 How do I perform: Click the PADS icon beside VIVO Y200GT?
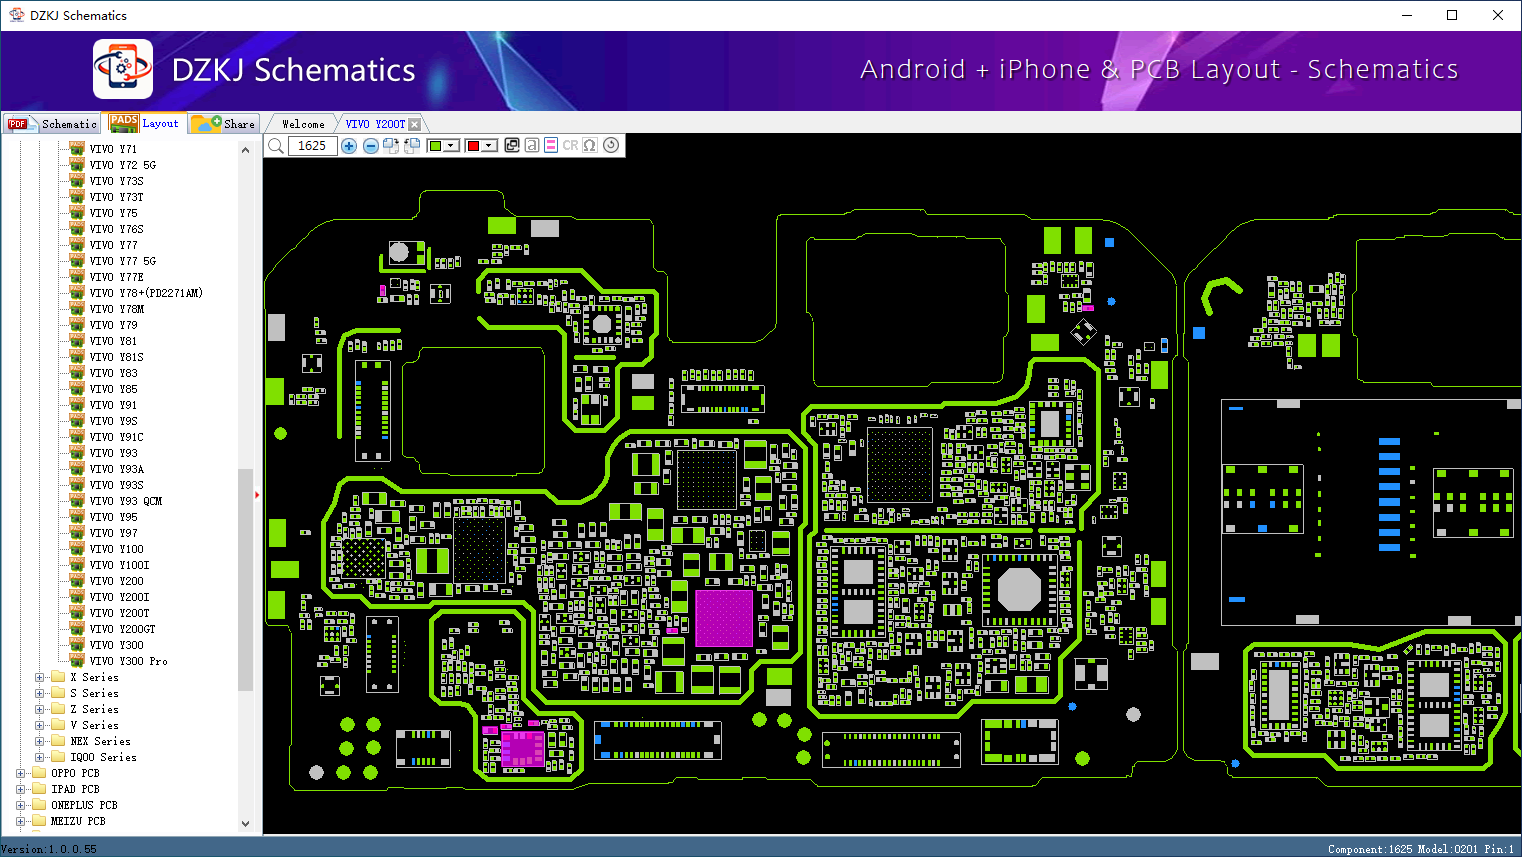[77, 629]
